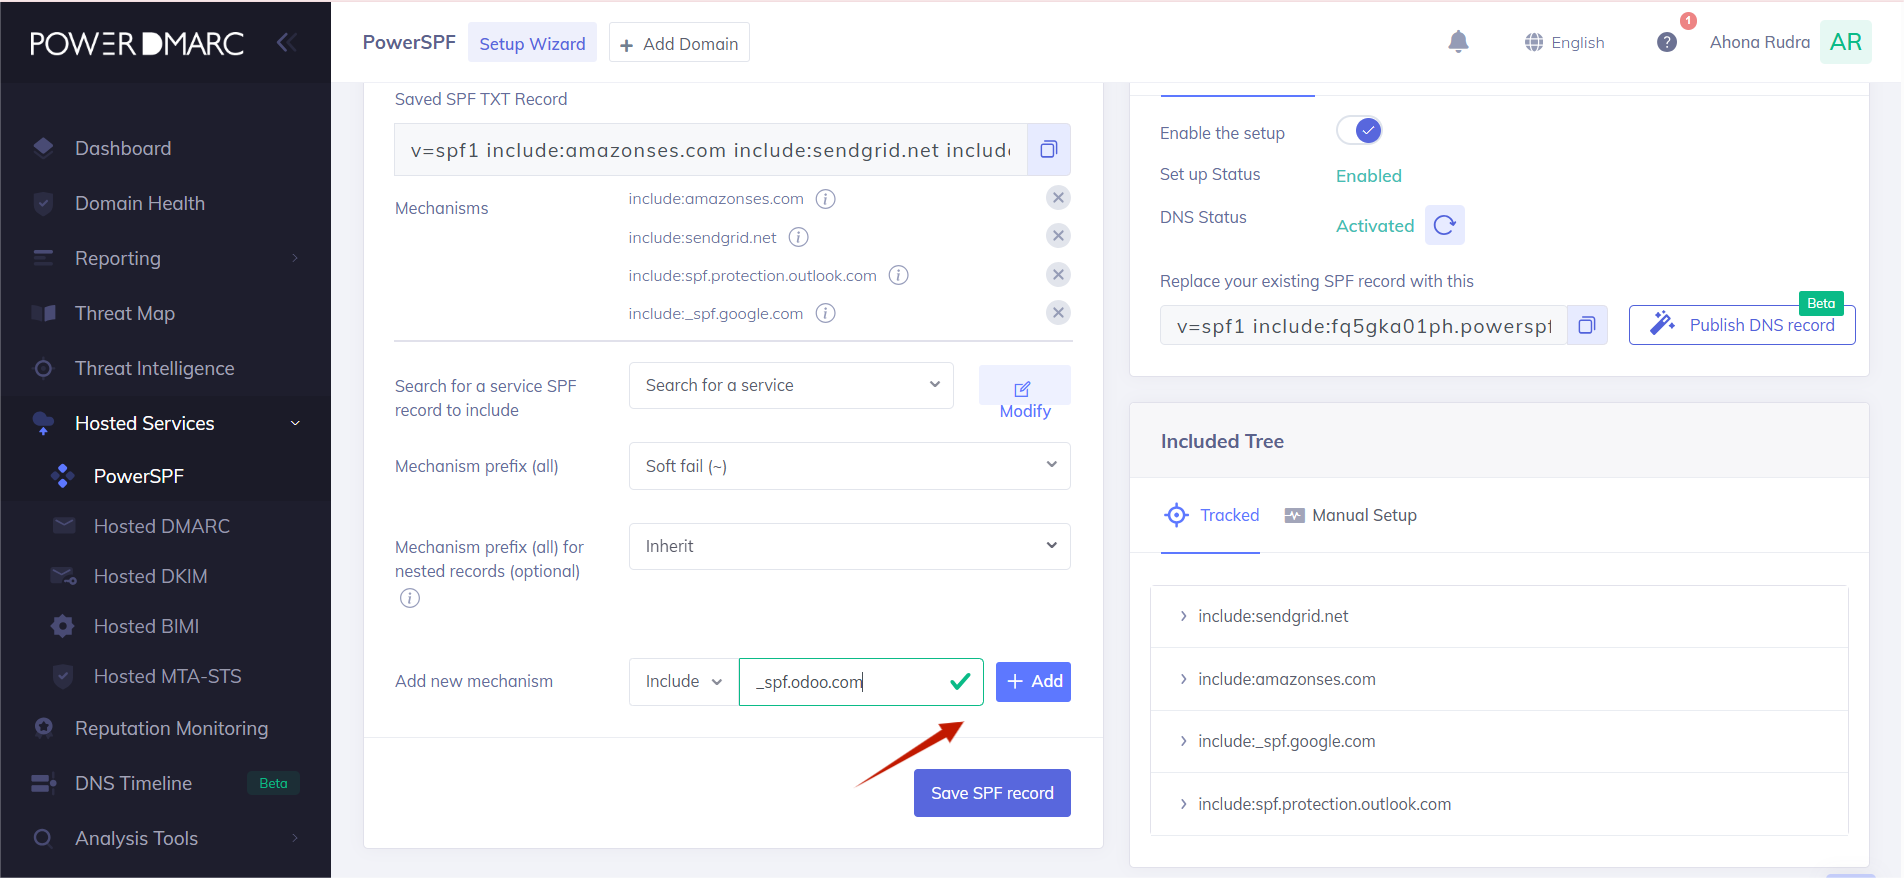Refresh the DNS Status
1904x878 pixels.
tap(1444, 225)
